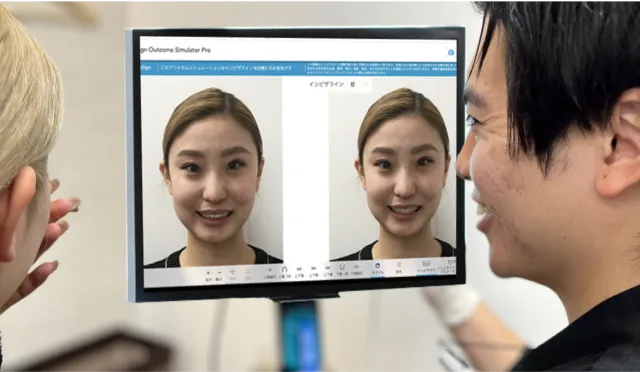Select the faded triangle tool icon
The height and width of the screenshot is (372, 640).
click(x=247, y=274)
